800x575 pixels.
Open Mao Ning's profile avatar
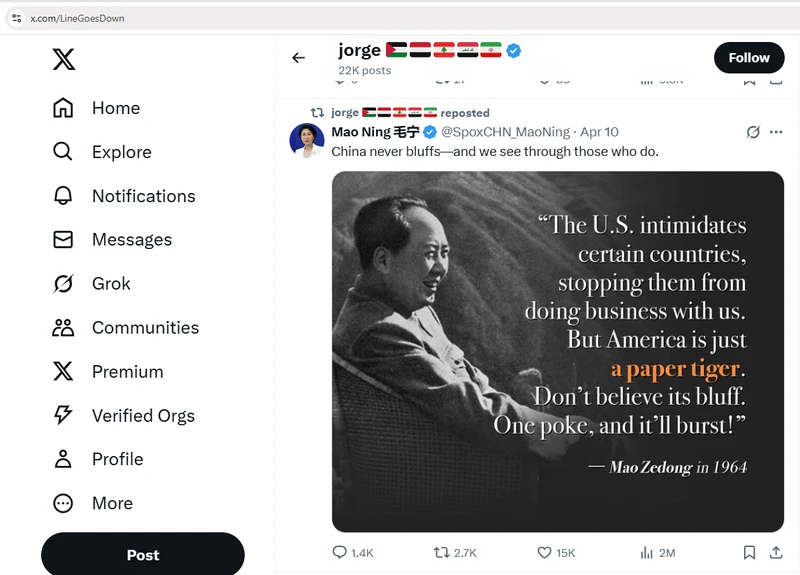point(307,141)
